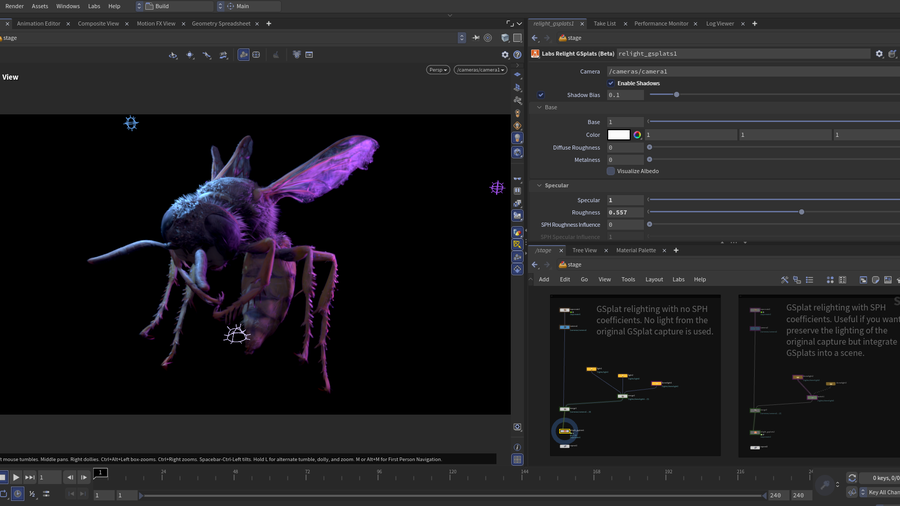Adjust the Shadow Bias slider
This screenshot has height=506, width=900.
point(676,95)
